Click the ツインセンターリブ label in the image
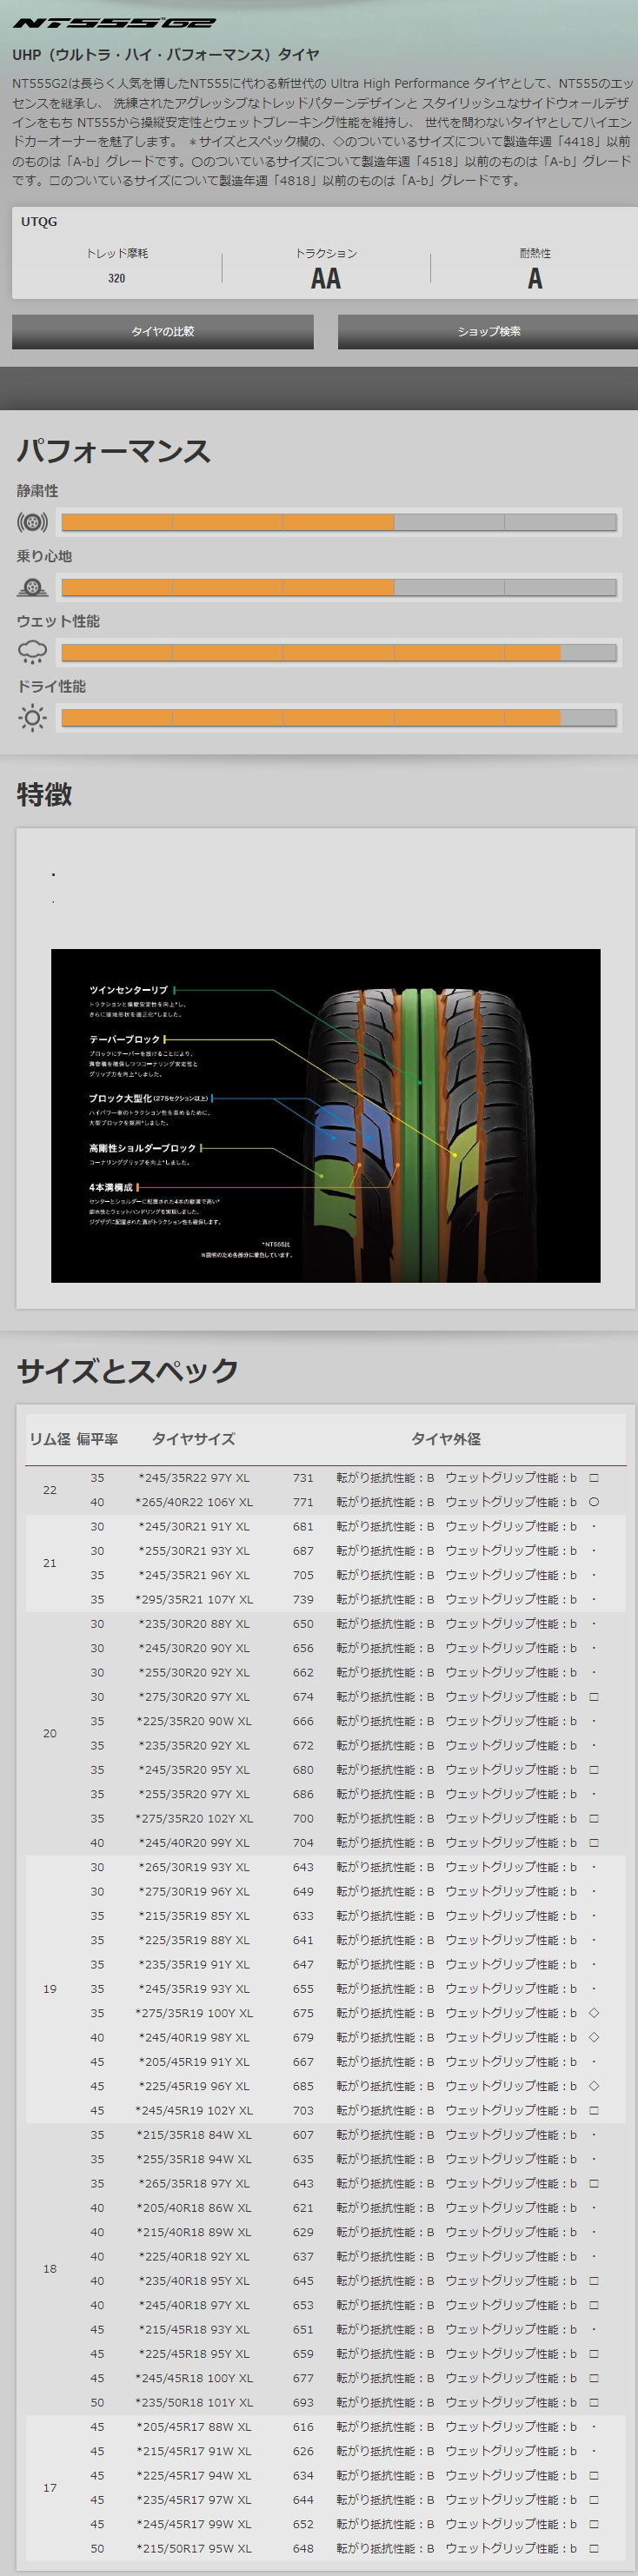Image resolution: width=638 pixels, height=2576 pixels. pos(128,990)
